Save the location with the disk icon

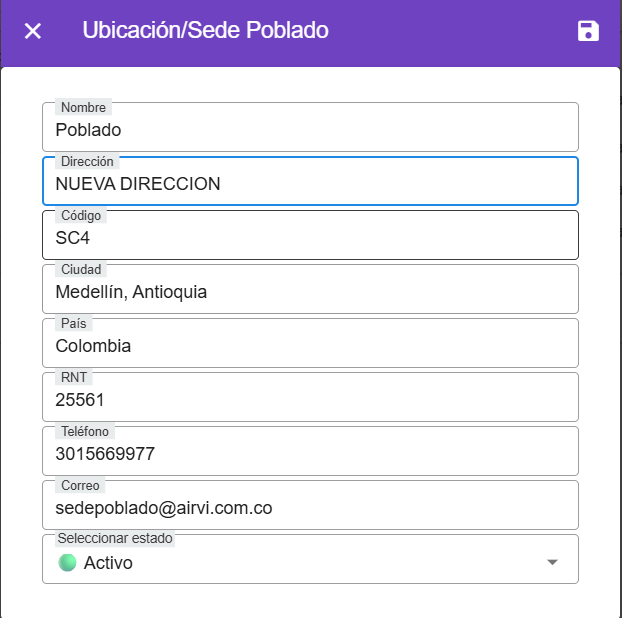[588, 31]
